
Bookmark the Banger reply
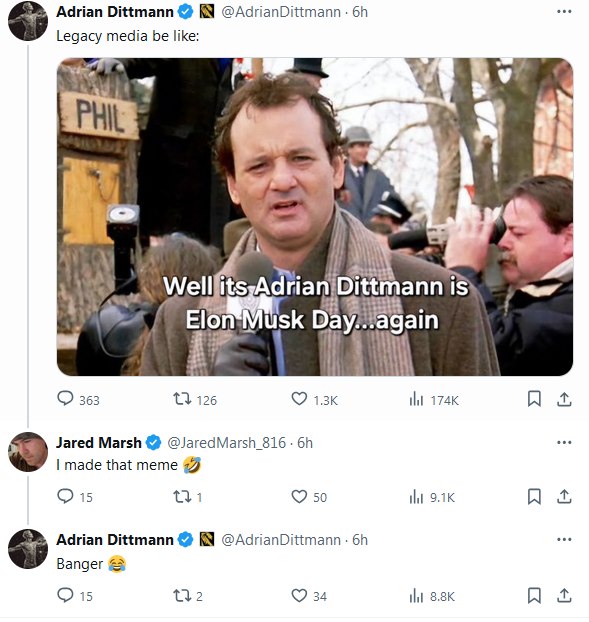coord(534,595)
